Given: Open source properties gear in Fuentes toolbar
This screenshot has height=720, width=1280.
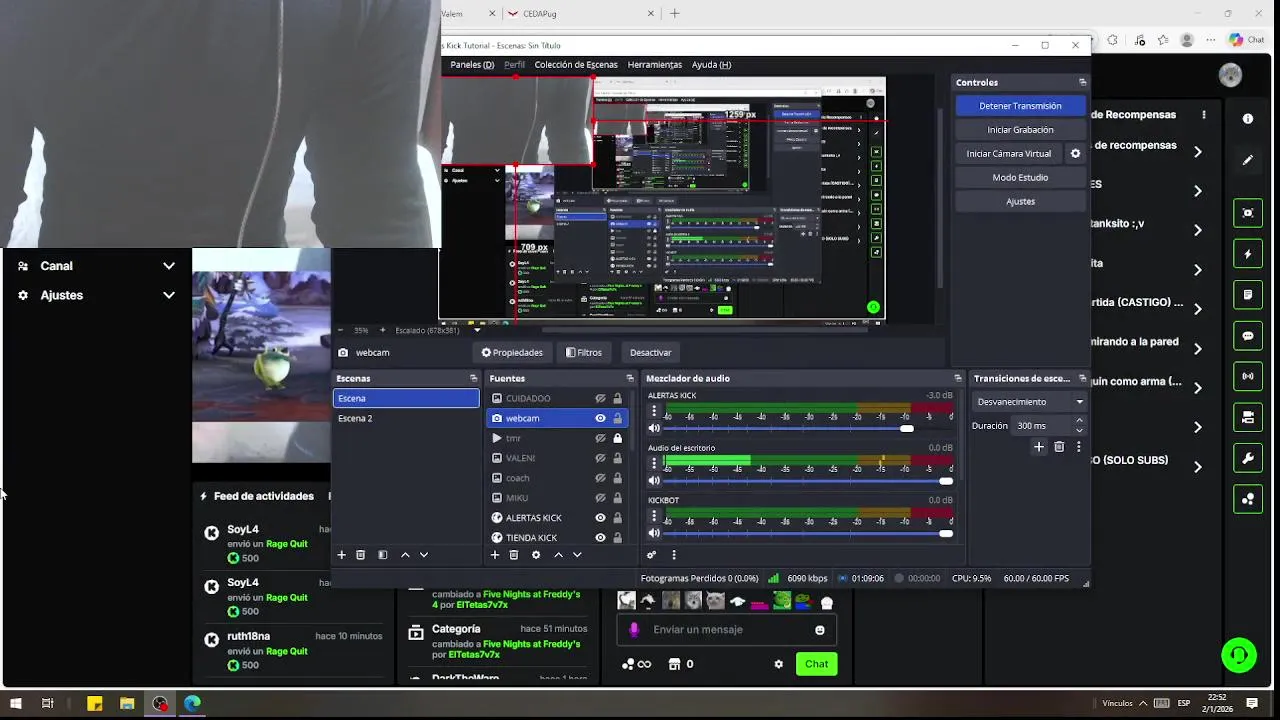Looking at the screenshot, I should click(x=536, y=555).
